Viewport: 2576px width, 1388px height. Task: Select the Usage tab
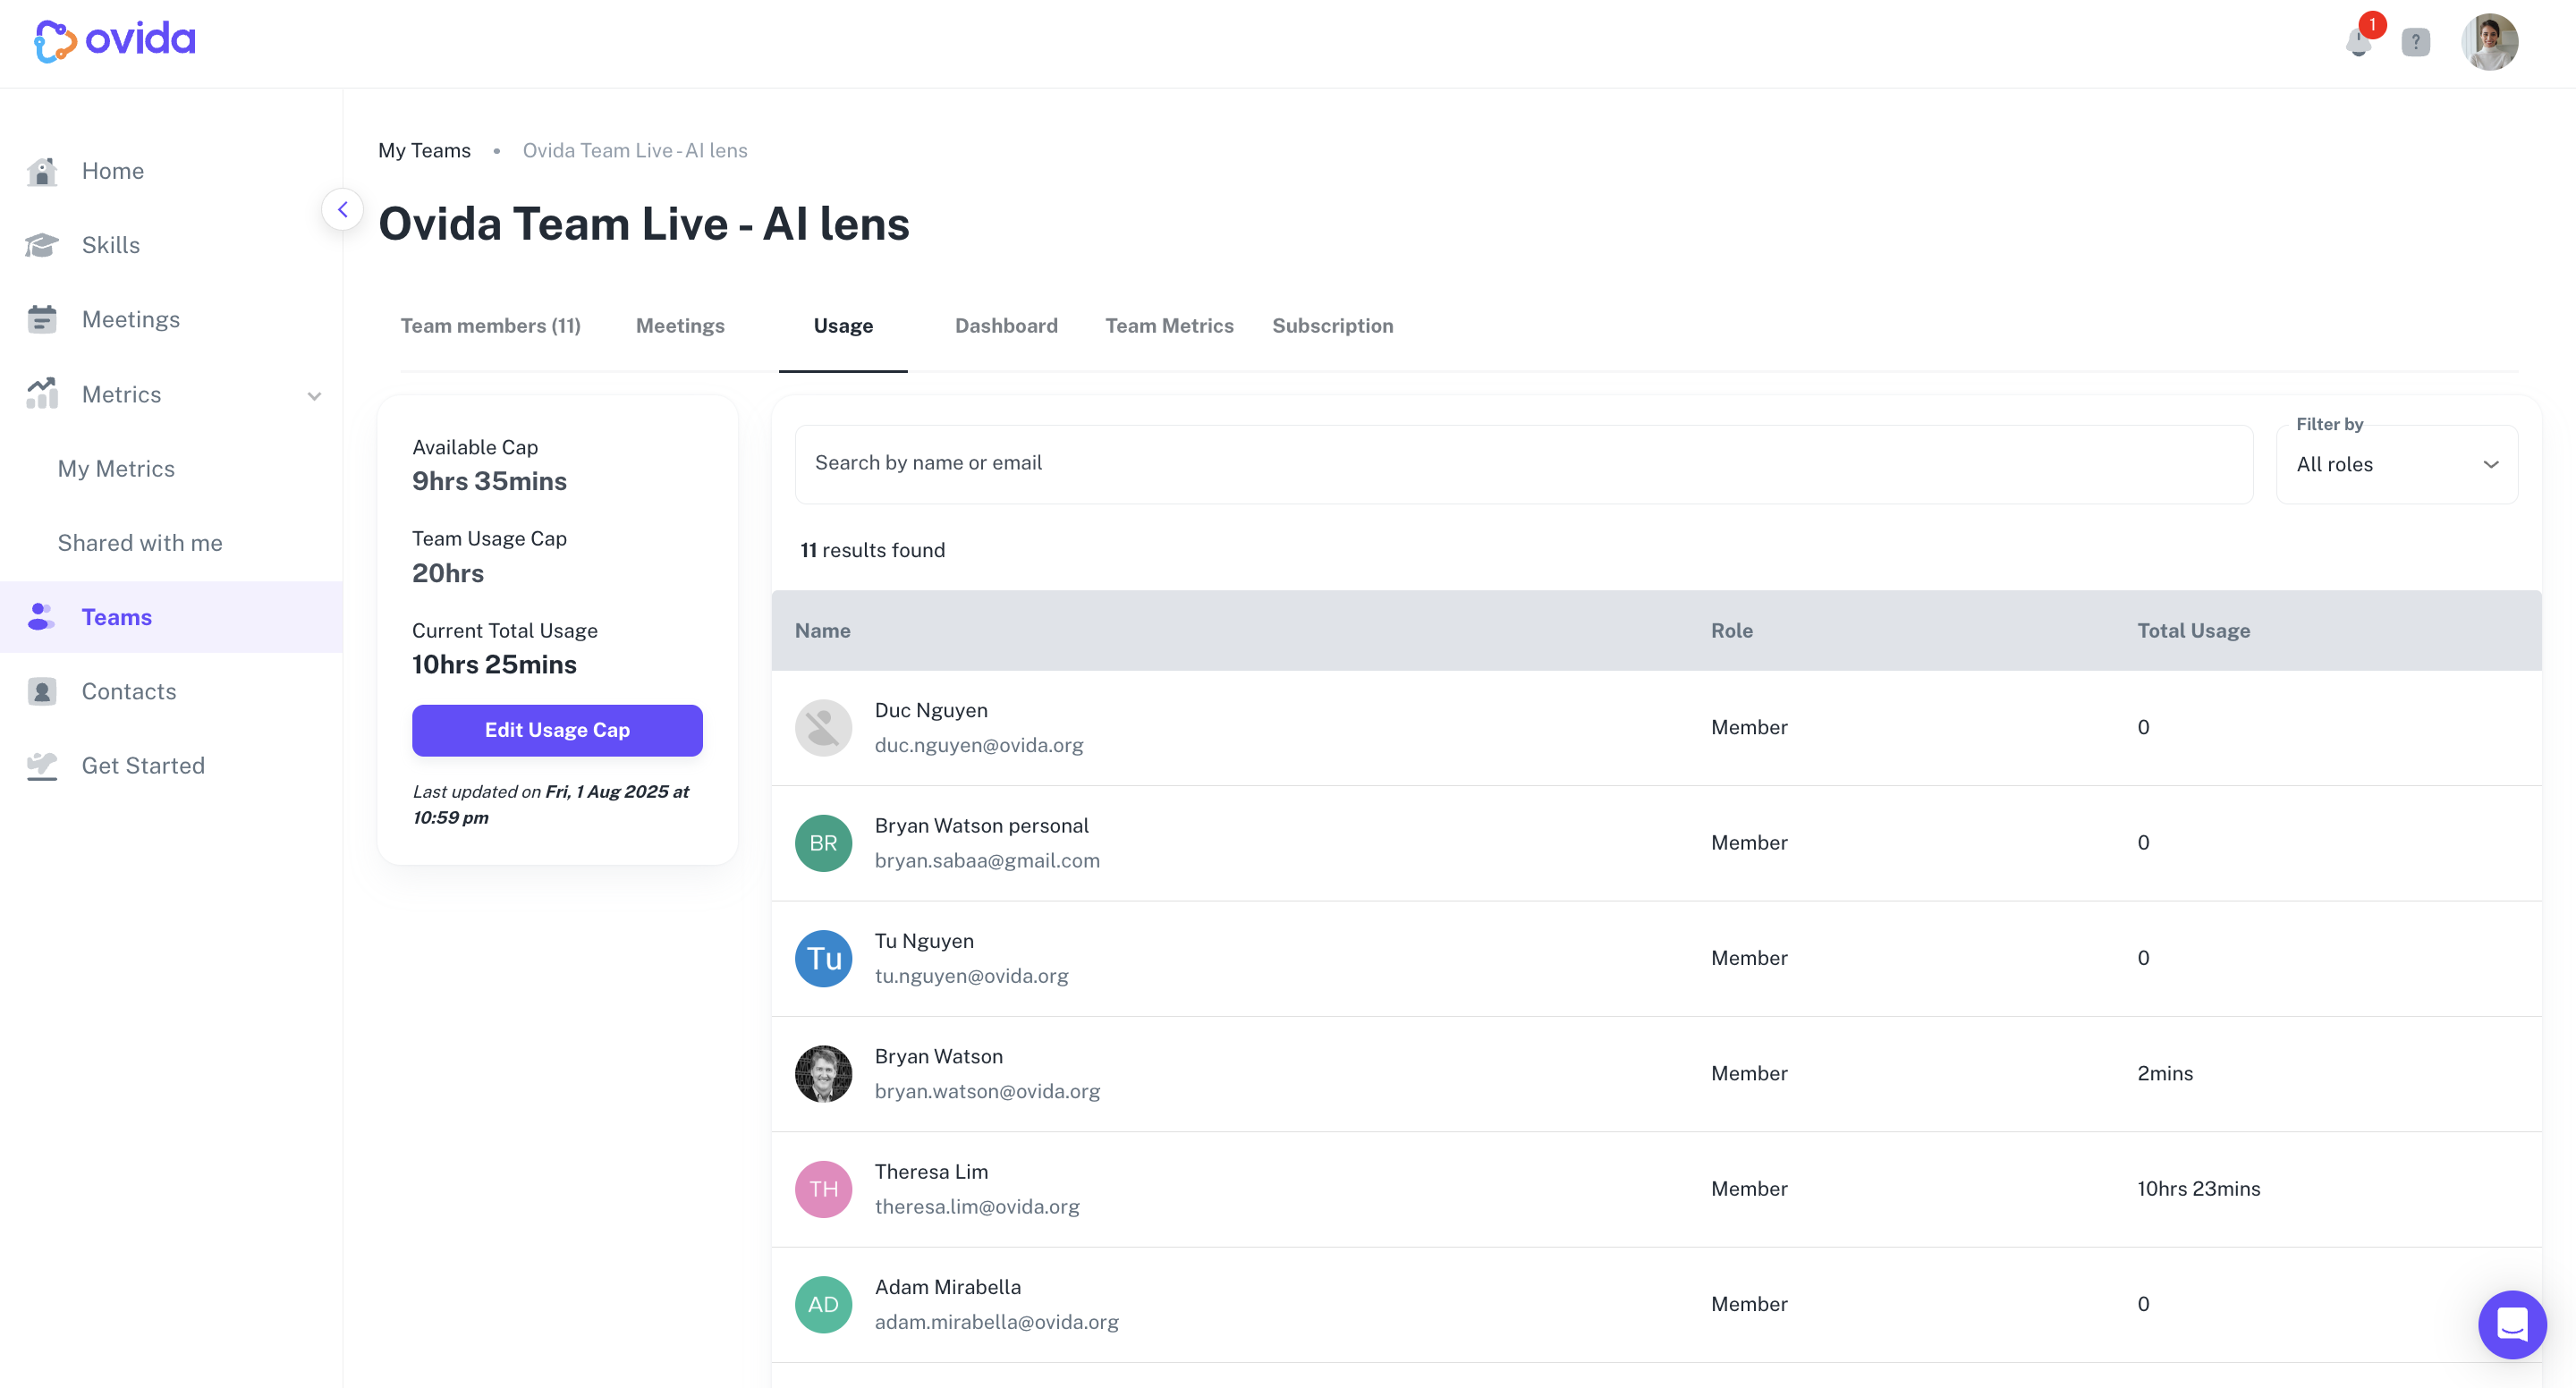843,326
